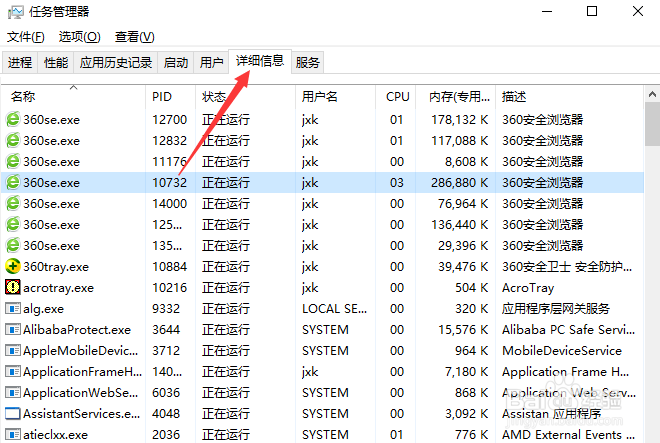Select PID cell 3712
The height and width of the screenshot is (443, 660).
[x=166, y=351]
